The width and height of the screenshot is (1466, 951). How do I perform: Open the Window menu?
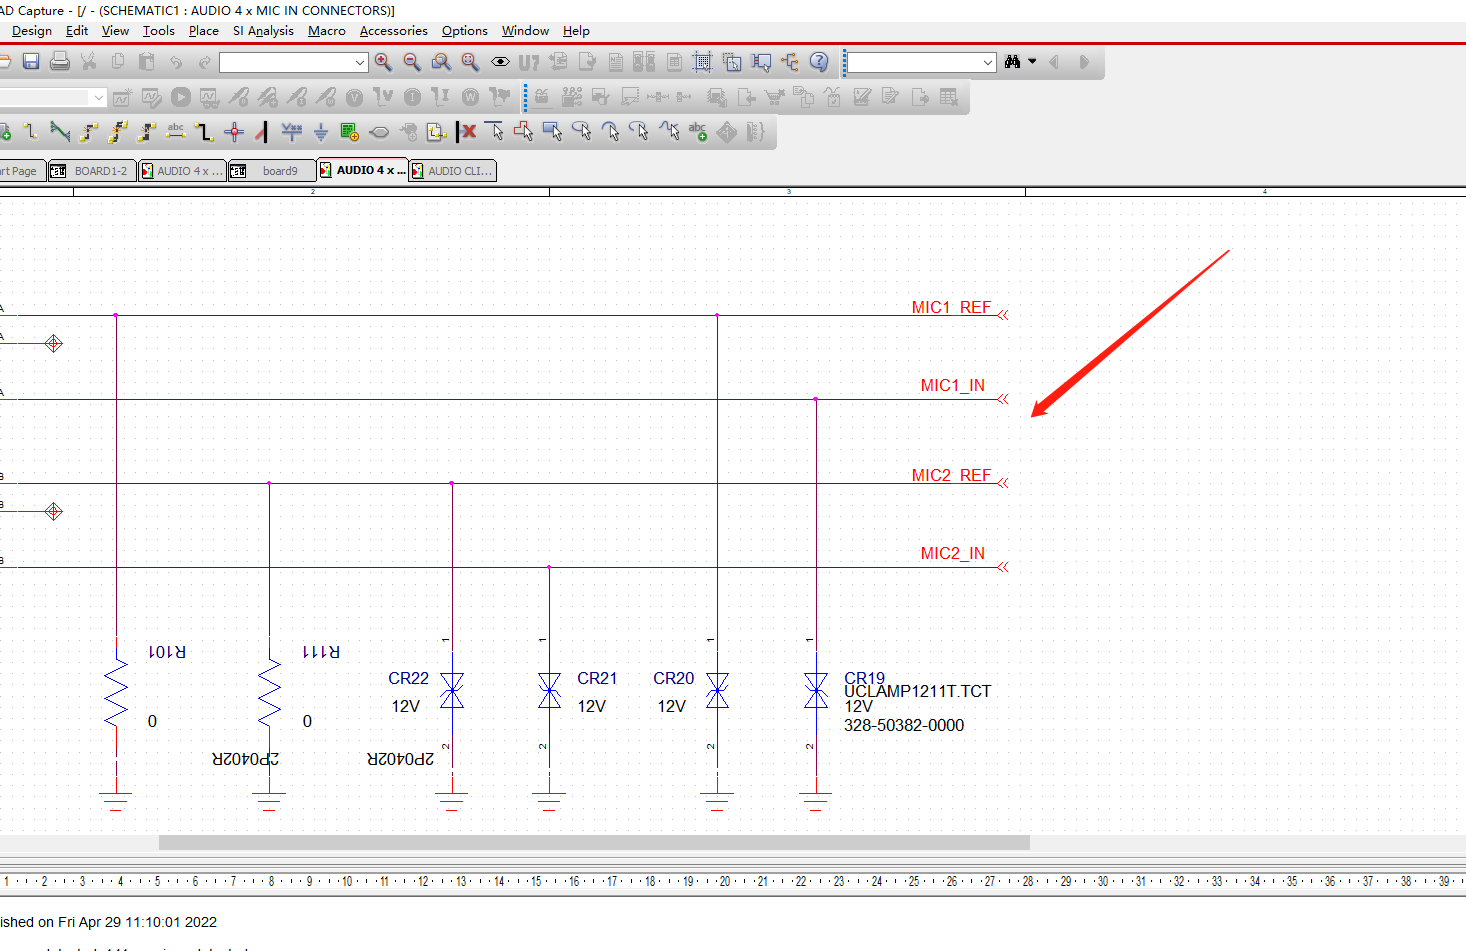[x=525, y=31]
